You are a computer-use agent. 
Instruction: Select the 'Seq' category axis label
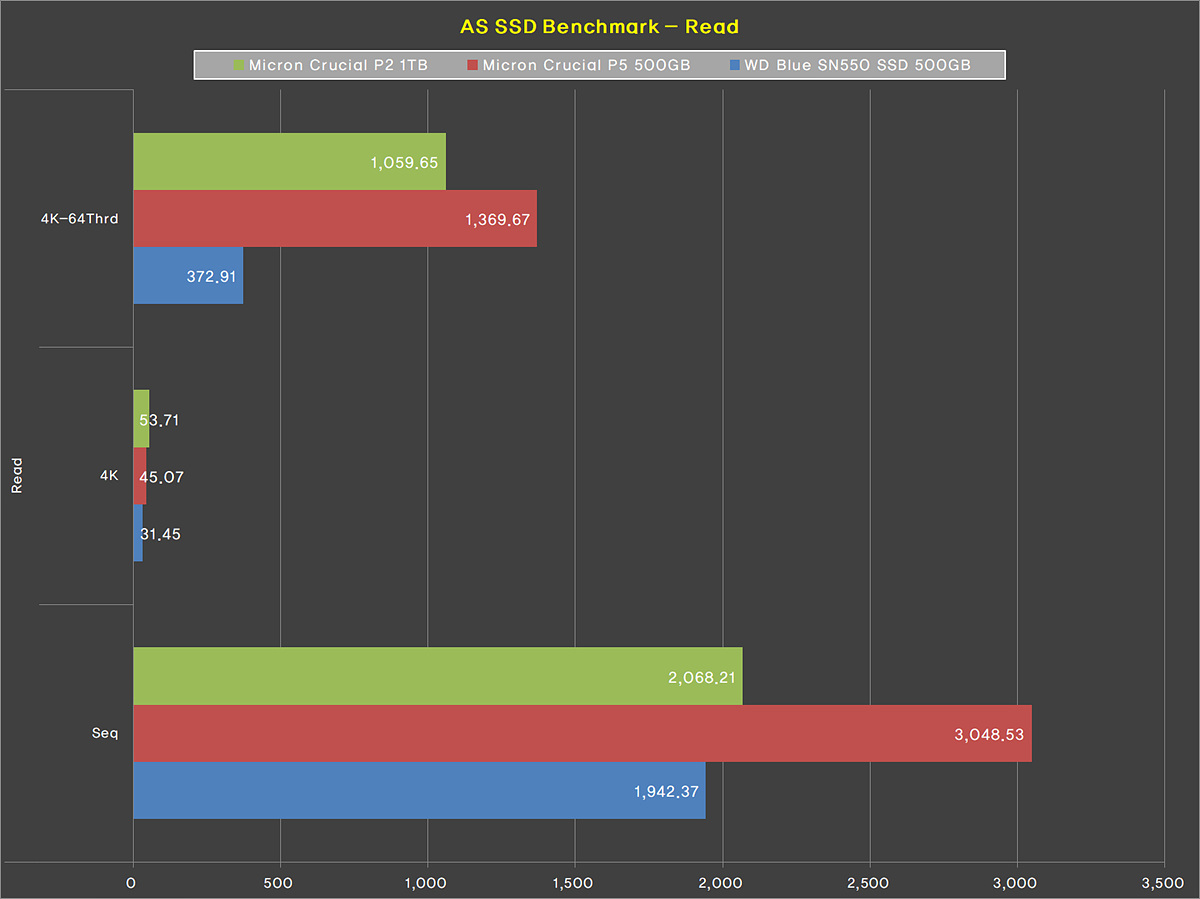click(x=105, y=733)
